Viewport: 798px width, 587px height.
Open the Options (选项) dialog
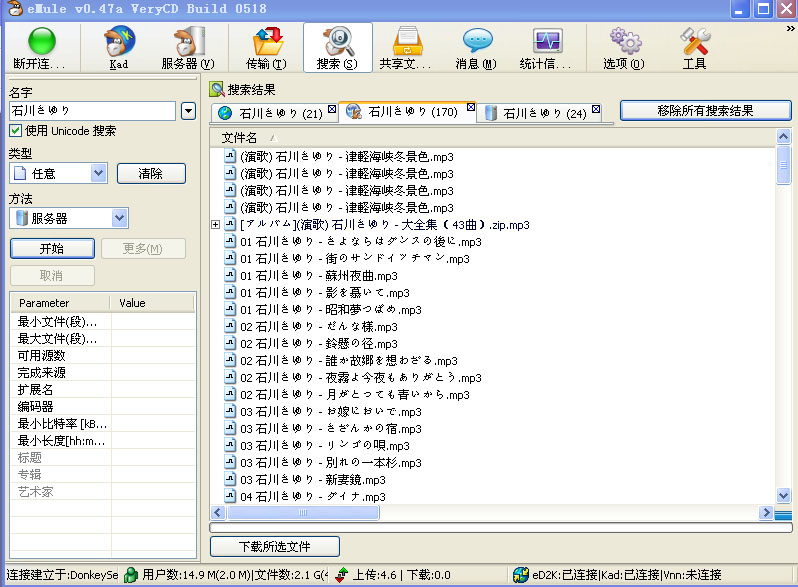click(624, 48)
